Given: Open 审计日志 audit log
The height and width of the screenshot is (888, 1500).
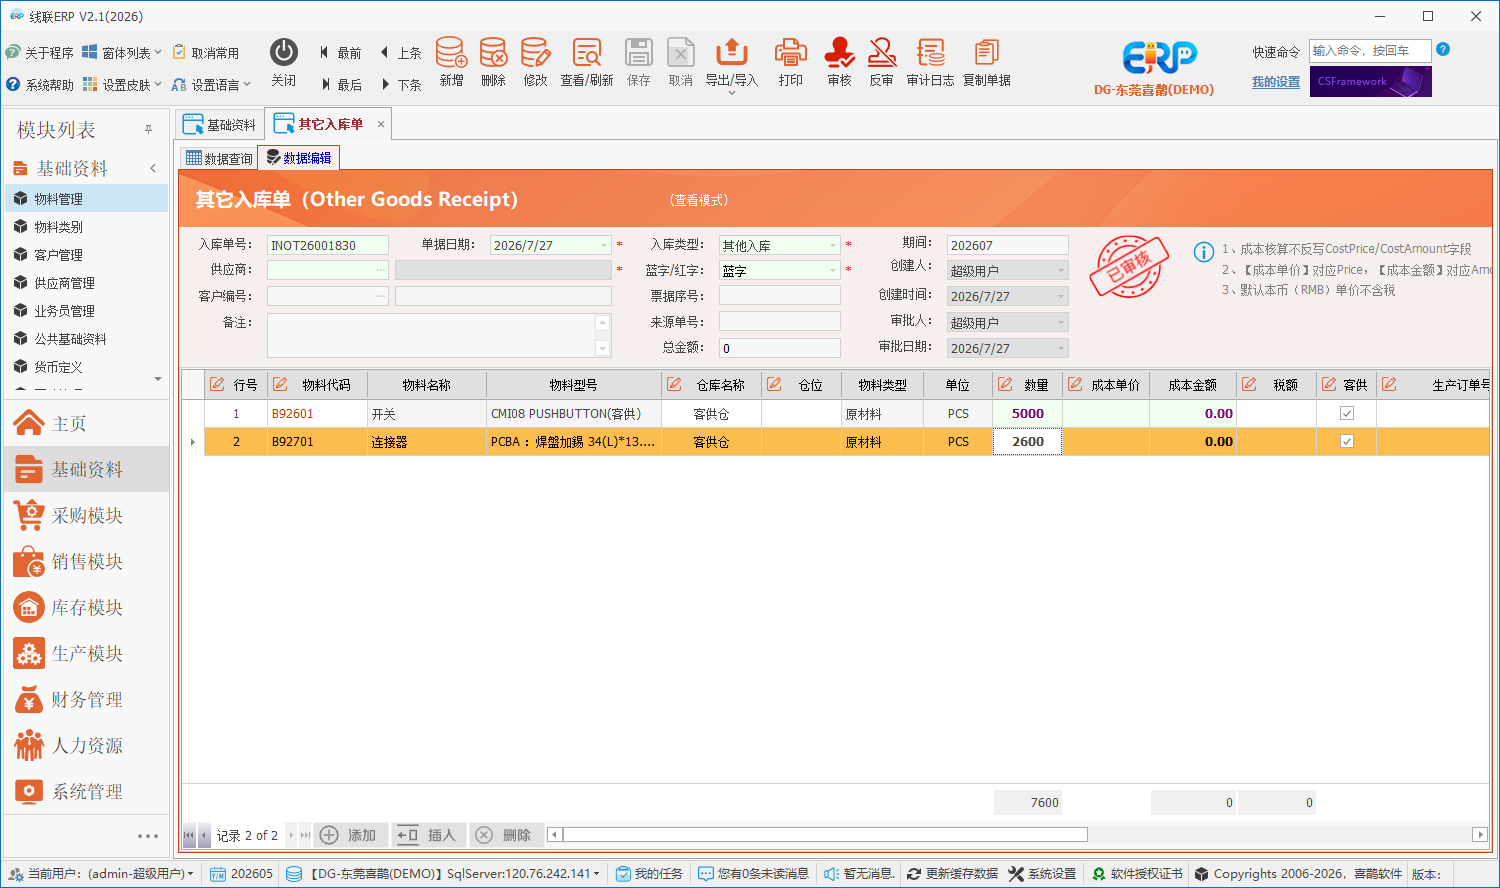Looking at the screenshot, I should point(930,62).
